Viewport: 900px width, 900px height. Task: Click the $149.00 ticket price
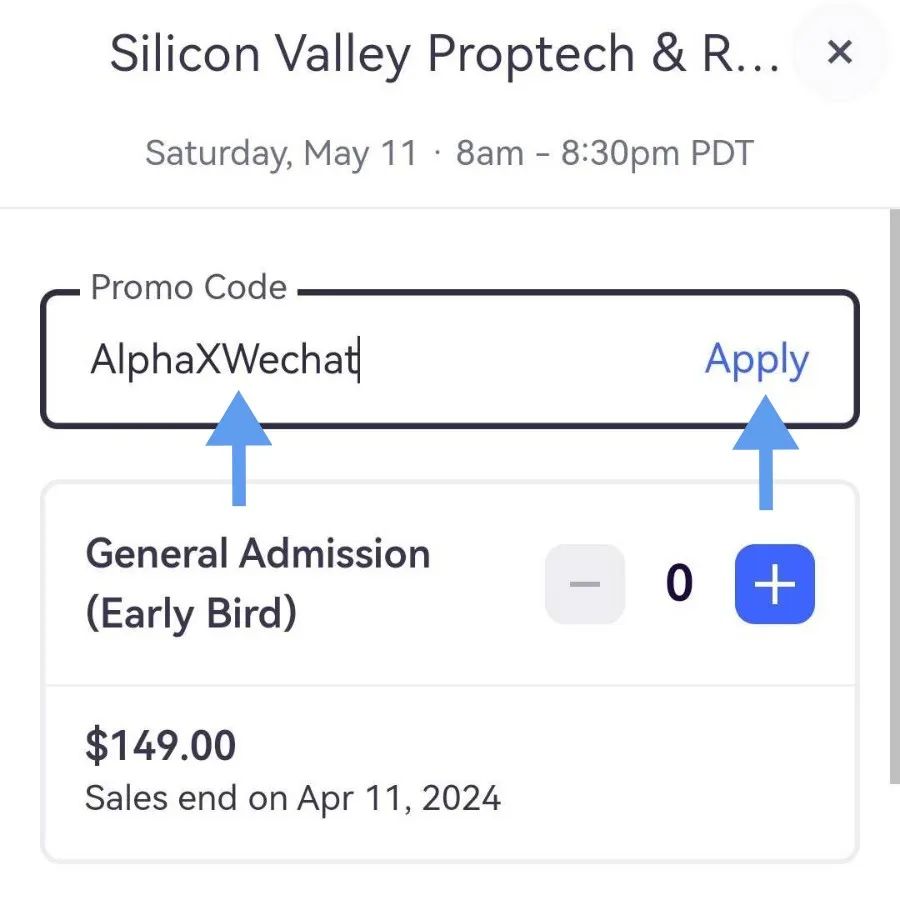coord(161,746)
